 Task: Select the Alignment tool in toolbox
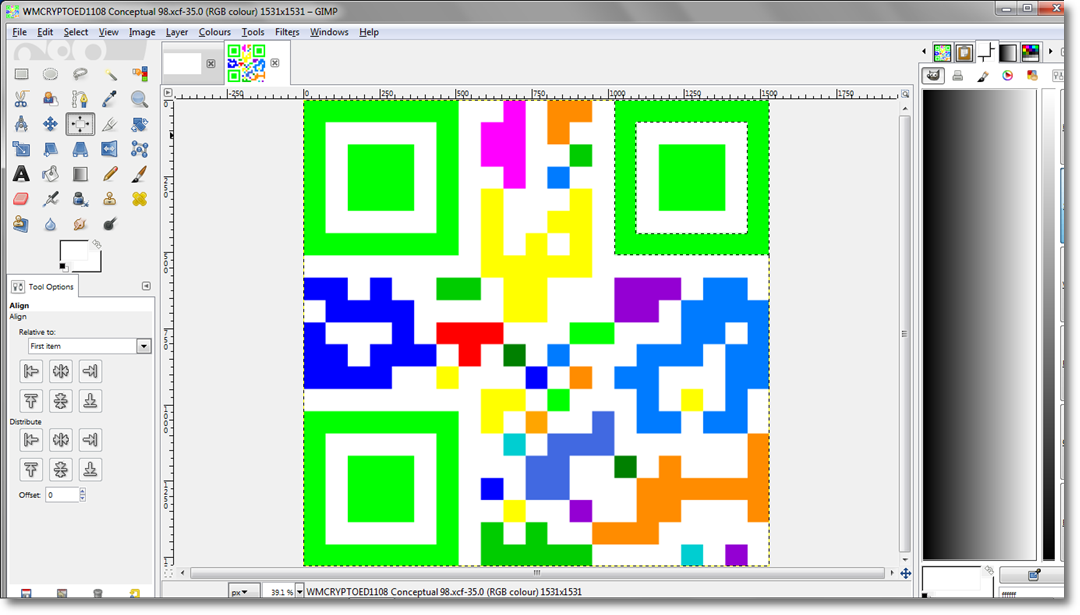coord(80,124)
